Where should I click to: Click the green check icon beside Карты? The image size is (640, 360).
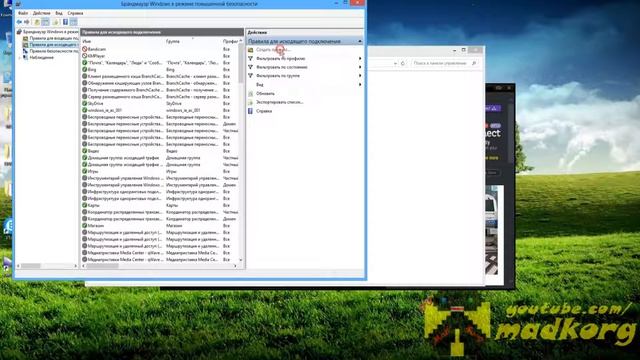84,205
